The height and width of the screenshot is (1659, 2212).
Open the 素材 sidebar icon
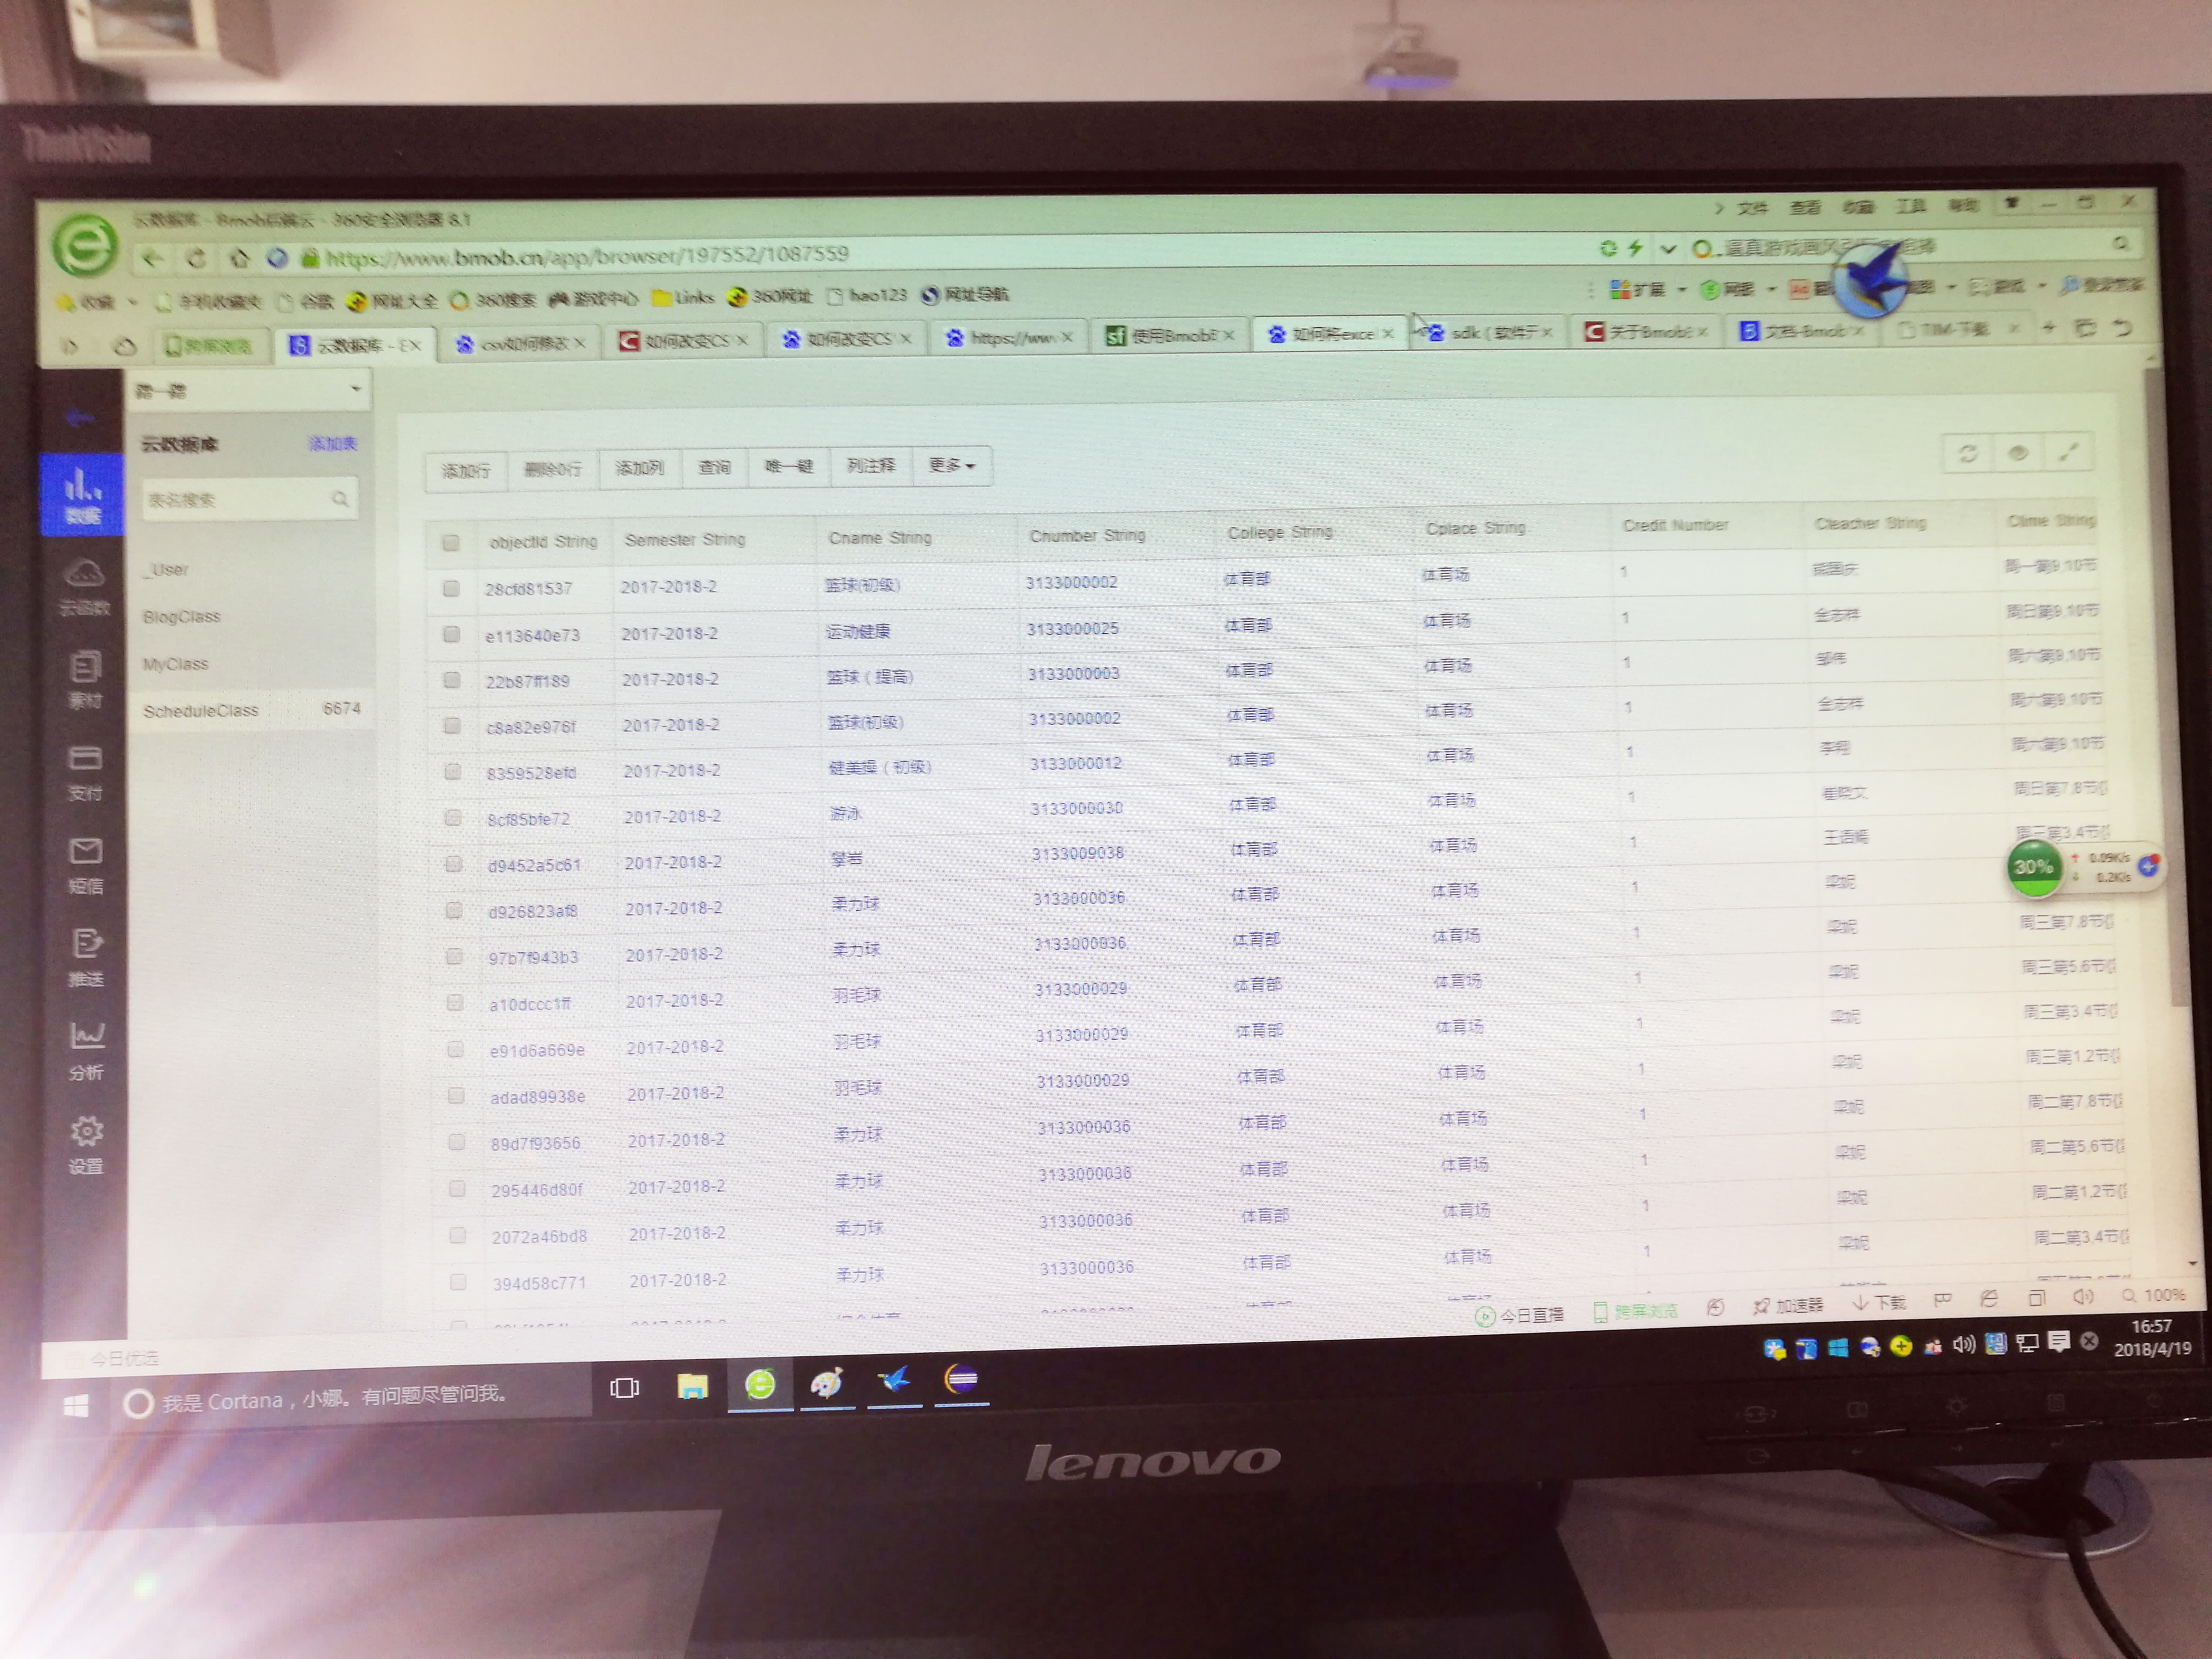(85, 679)
